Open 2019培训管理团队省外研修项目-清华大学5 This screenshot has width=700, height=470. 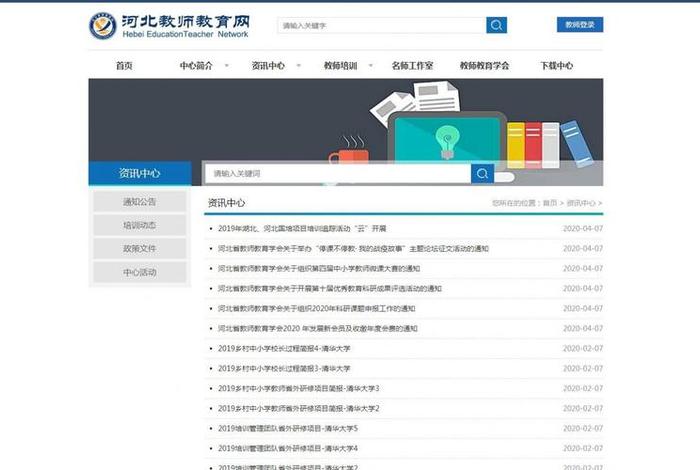tap(288, 428)
